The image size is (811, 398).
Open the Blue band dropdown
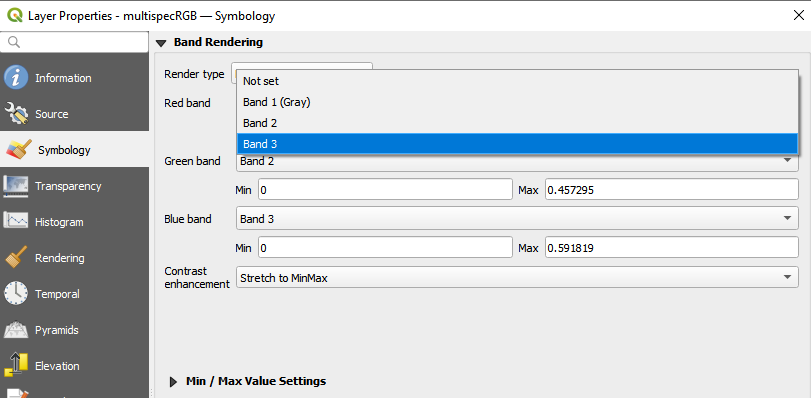coord(517,218)
